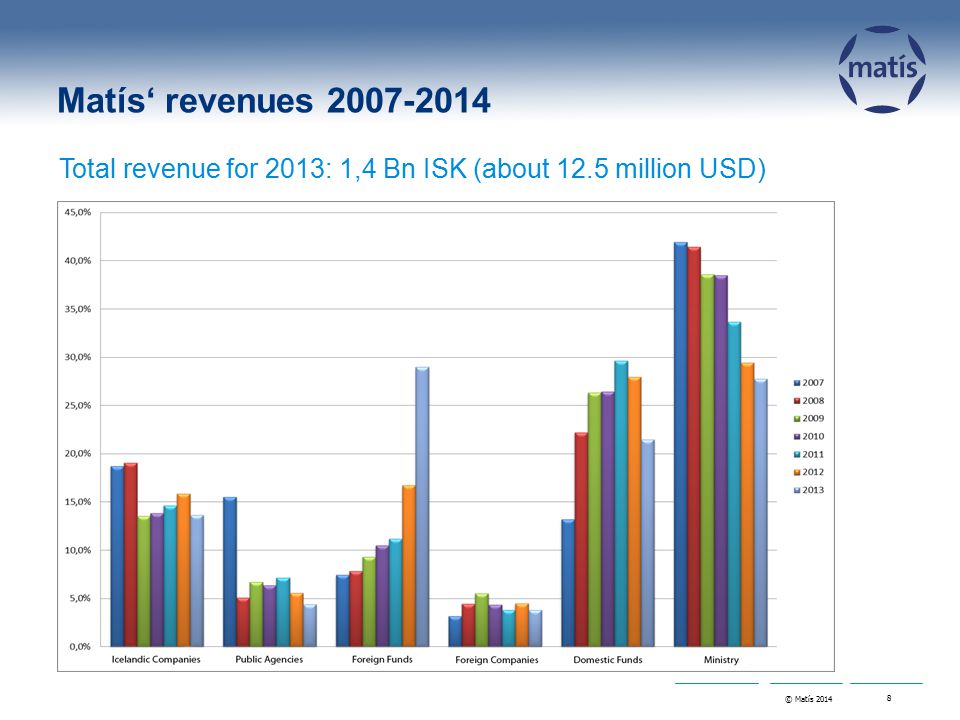Click the 0,0% y-axis label
This screenshot has height=720, width=960.
point(80,647)
